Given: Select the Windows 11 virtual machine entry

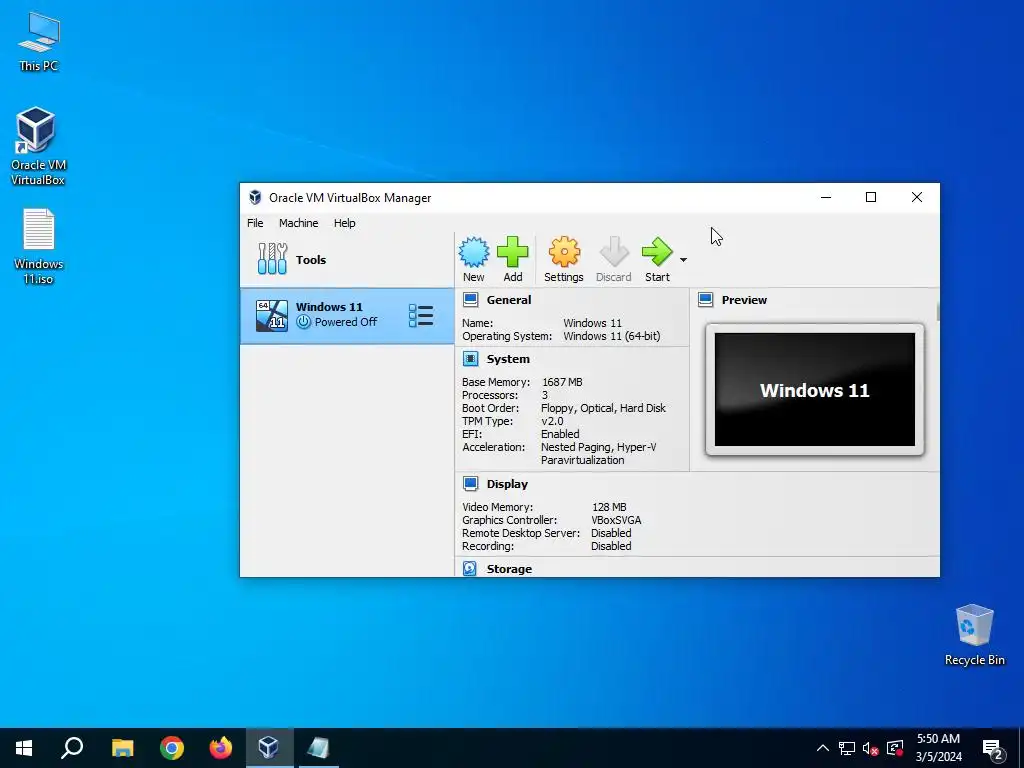Looking at the screenshot, I should (x=347, y=316).
